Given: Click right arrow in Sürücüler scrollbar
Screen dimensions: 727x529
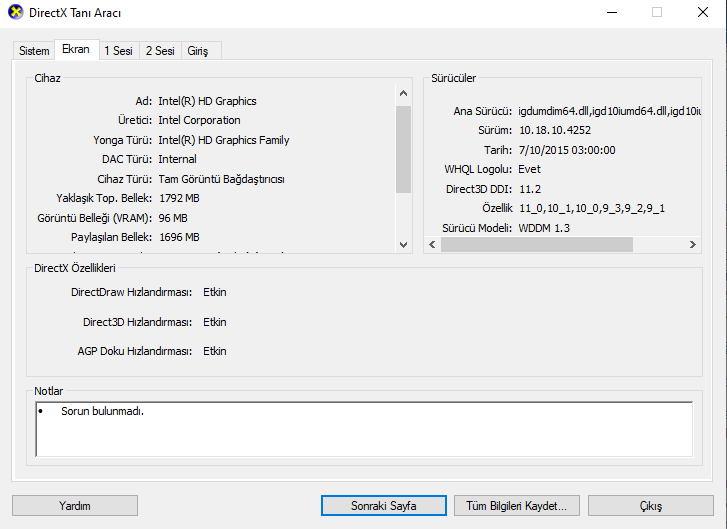Looking at the screenshot, I should (x=693, y=244).
